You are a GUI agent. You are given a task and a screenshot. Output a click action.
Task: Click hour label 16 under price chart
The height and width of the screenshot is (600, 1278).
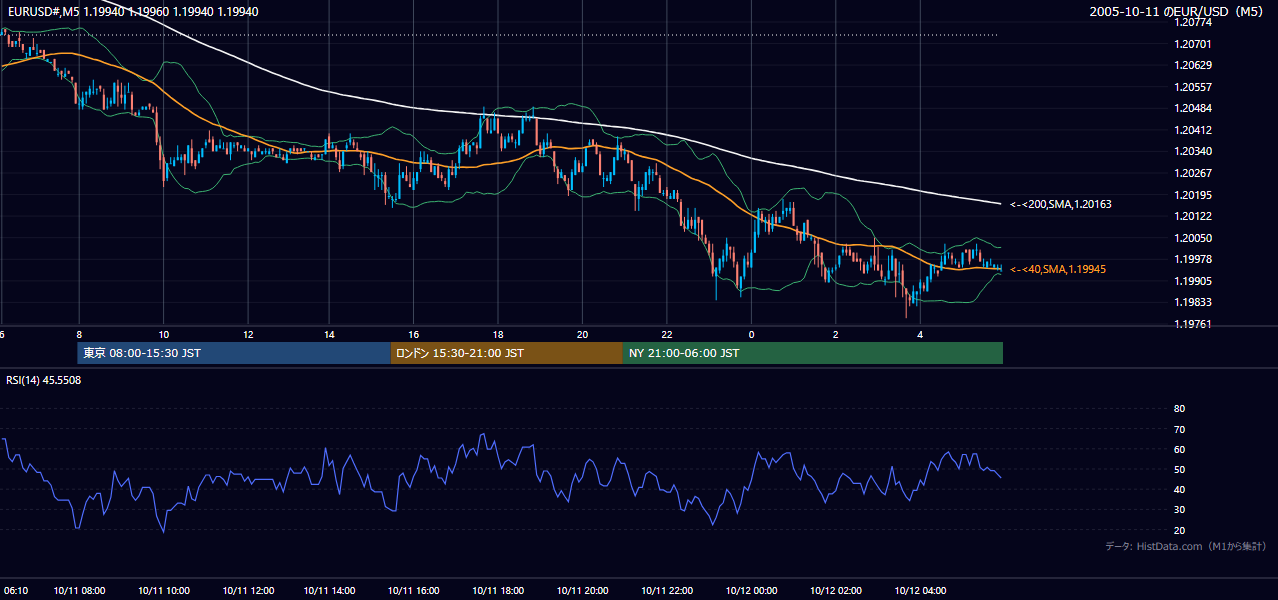[x=413, y=335]
